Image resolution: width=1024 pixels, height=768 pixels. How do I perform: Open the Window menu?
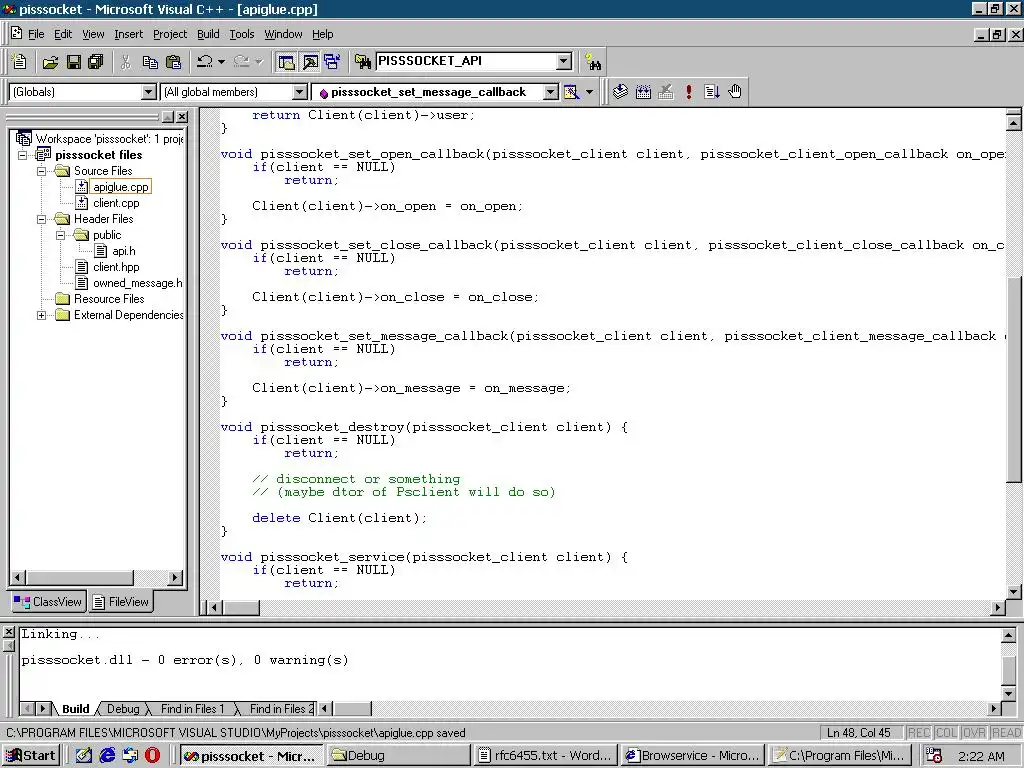click(283, 34)
